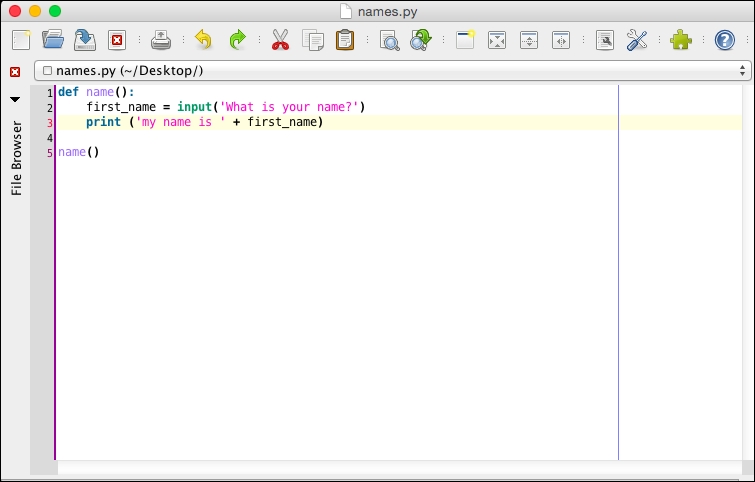Undo the last edit

coord(203,39)
